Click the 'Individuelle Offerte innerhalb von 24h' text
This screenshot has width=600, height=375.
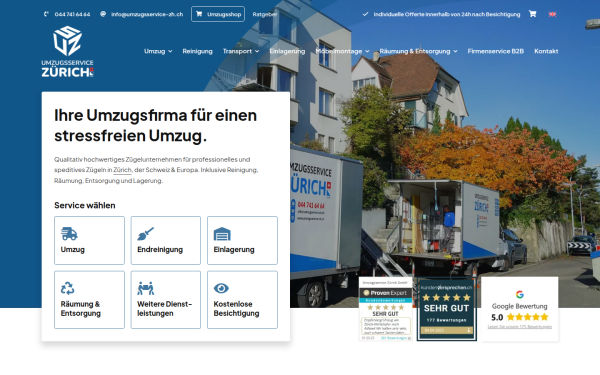coord(447,14)
